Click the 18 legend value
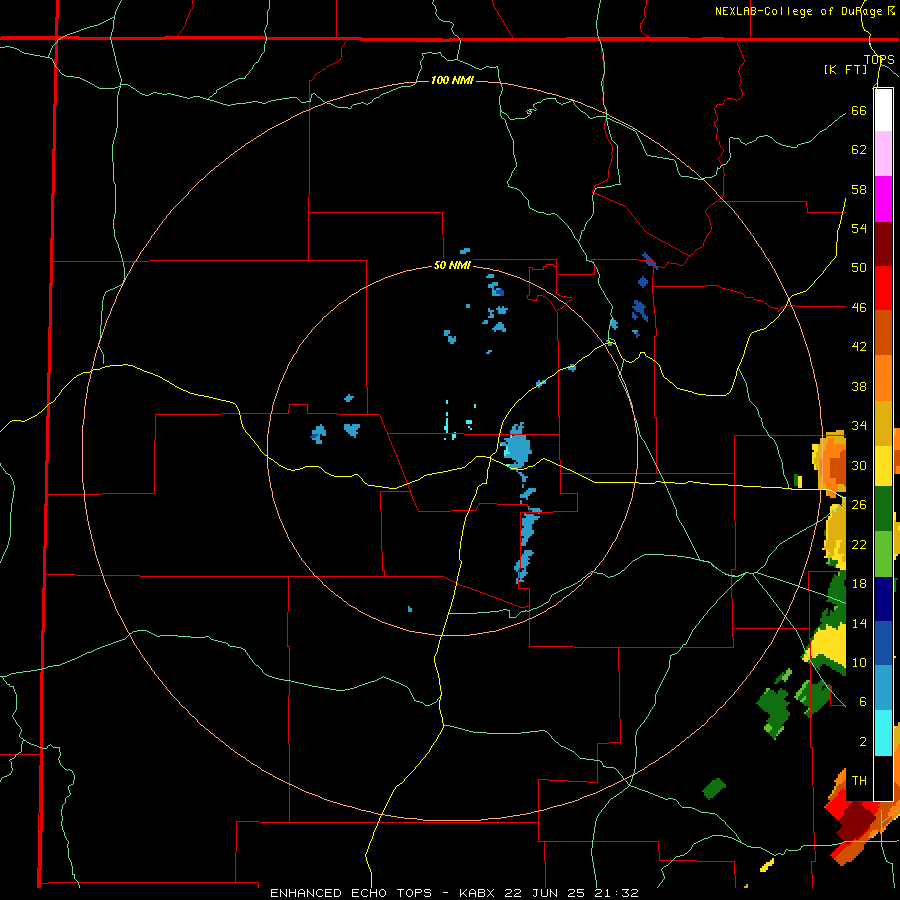900x900 pixels. (859, 584)
